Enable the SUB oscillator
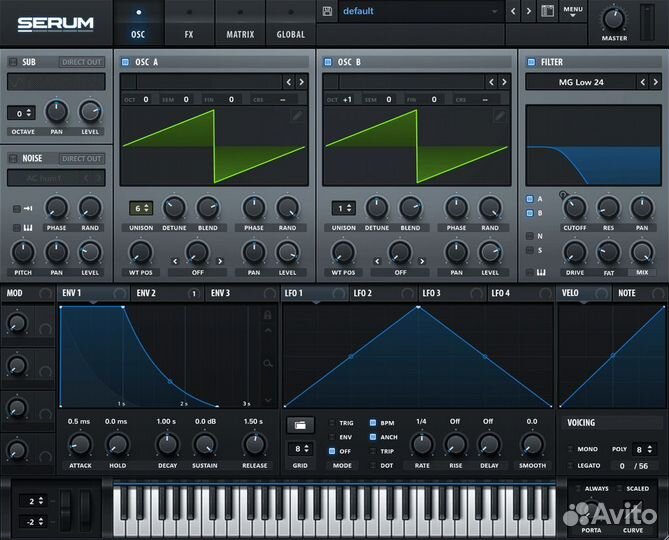 coord(13,62)
